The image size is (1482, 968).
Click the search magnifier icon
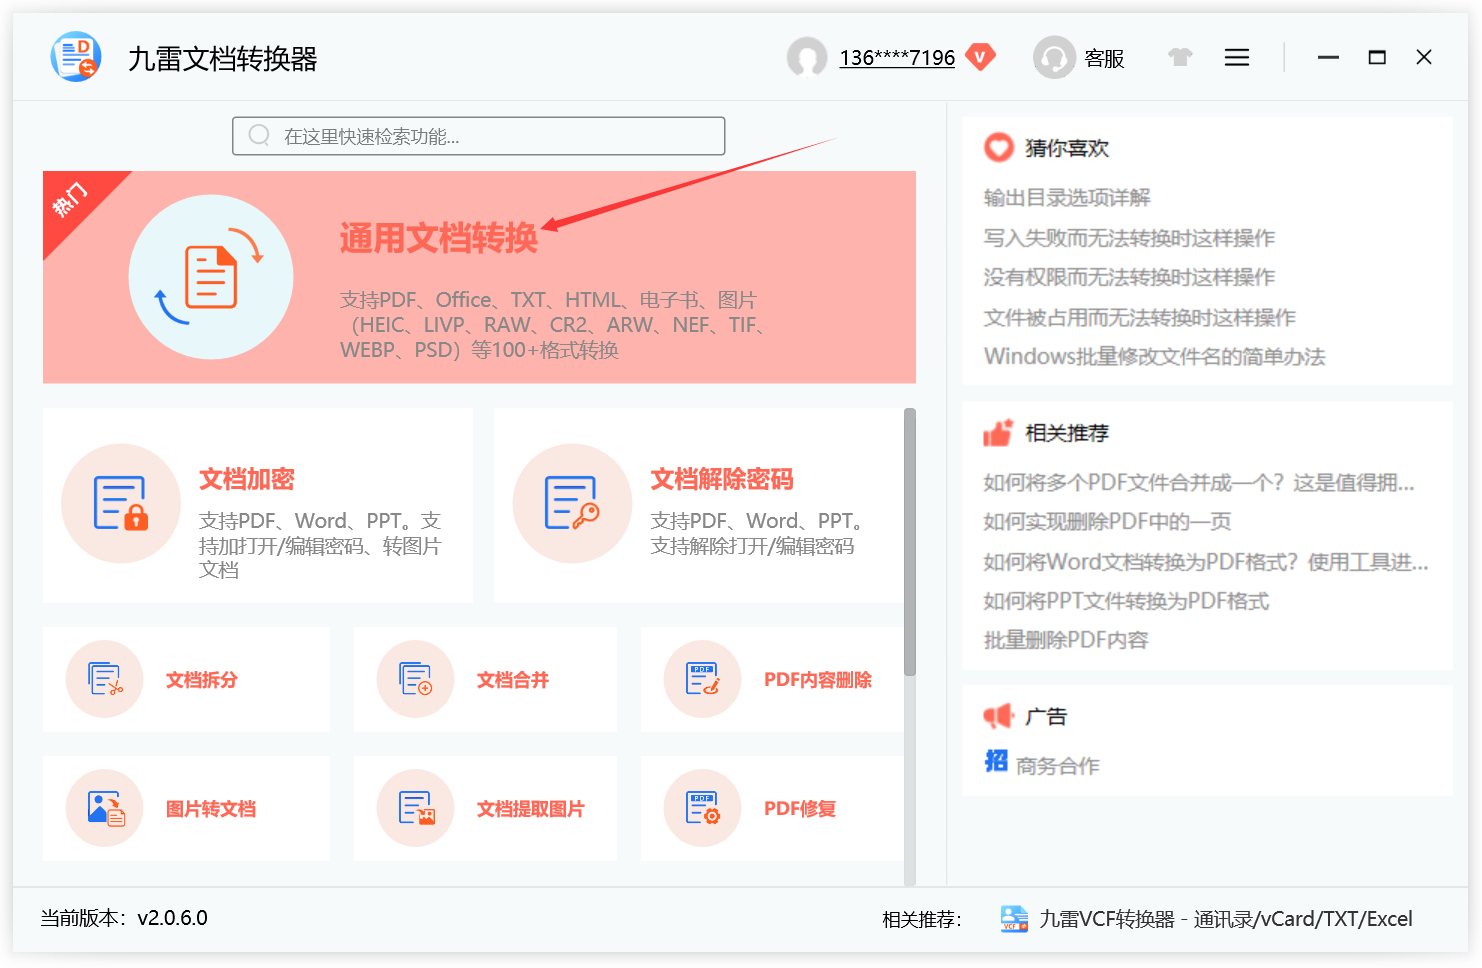[x=259, y=135]
